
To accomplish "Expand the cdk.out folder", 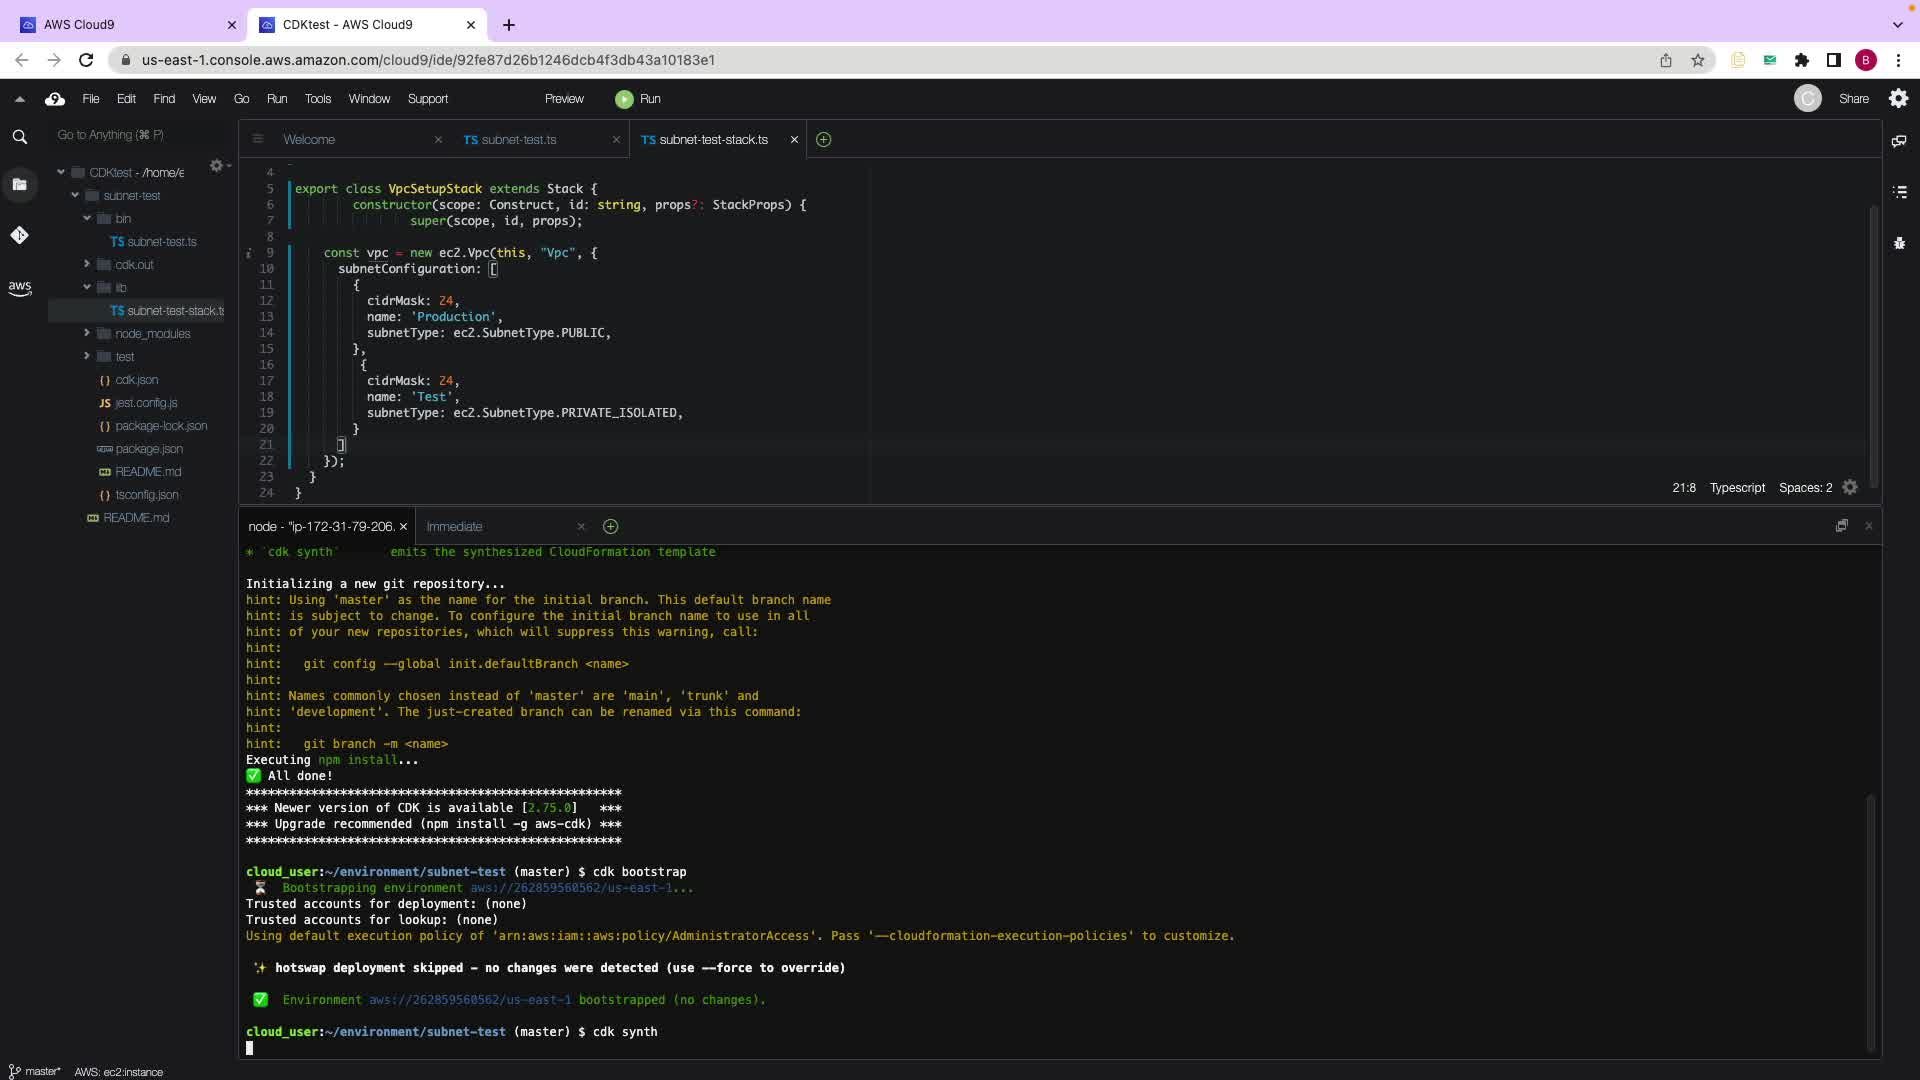I will [x=87, y=264].
